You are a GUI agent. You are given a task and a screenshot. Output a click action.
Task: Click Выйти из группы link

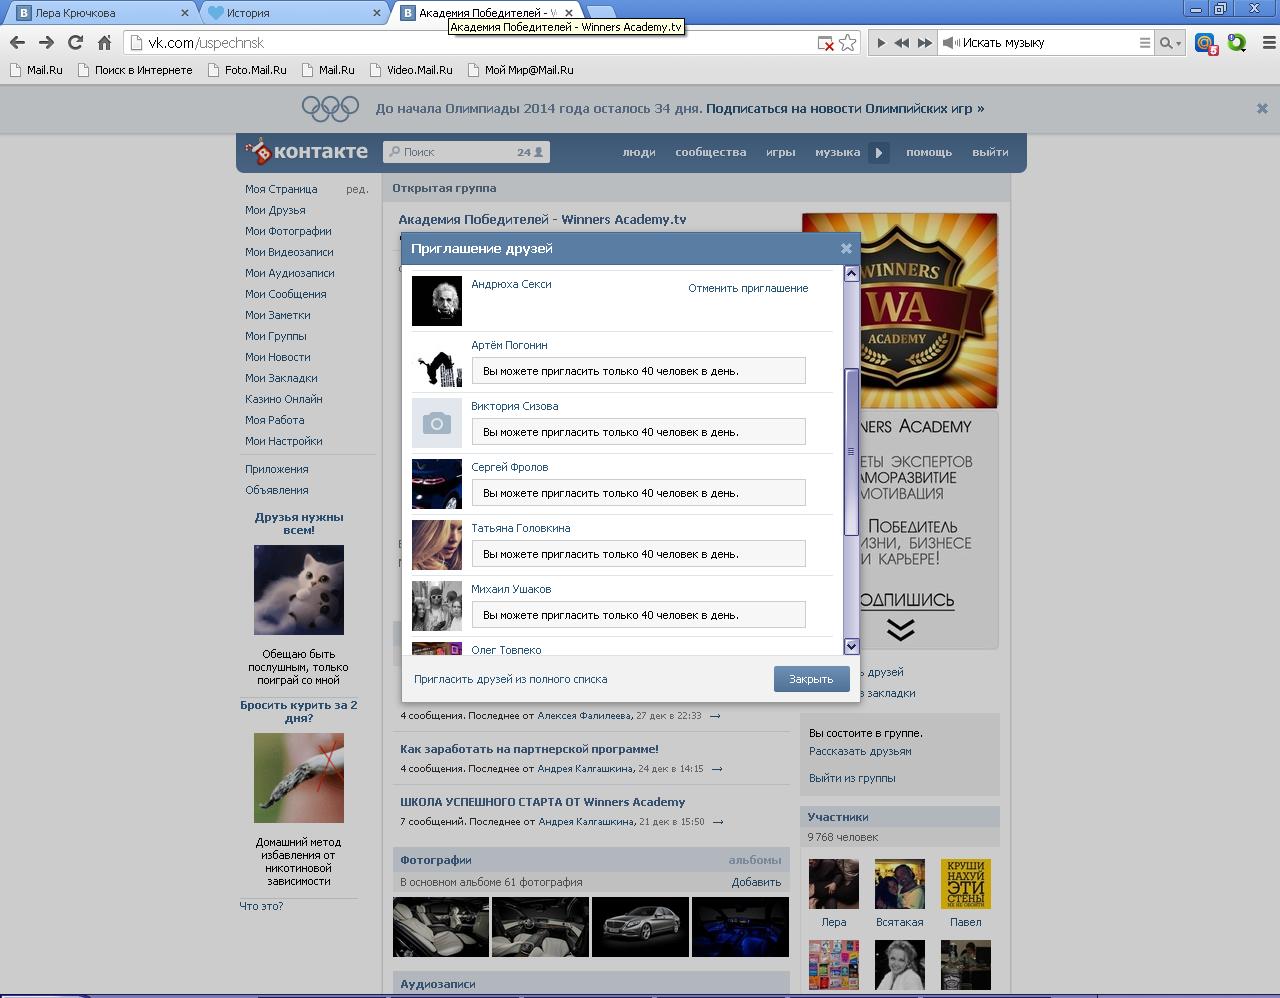pyautogui.click(x=852, y=778)
